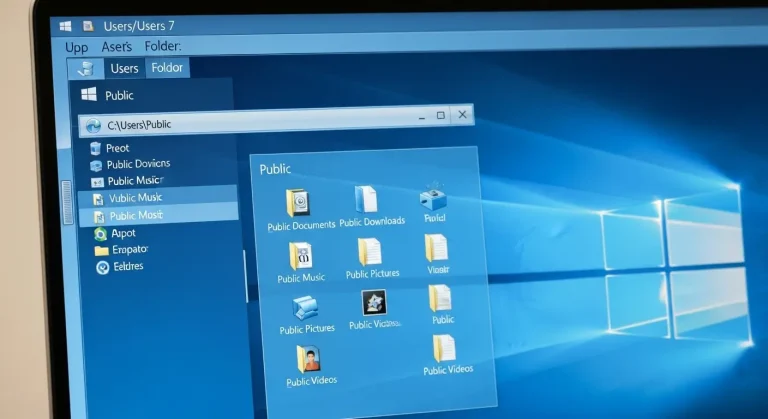Open Aipot with the green circular icon

pyautogui.click(x=115, y=233)
